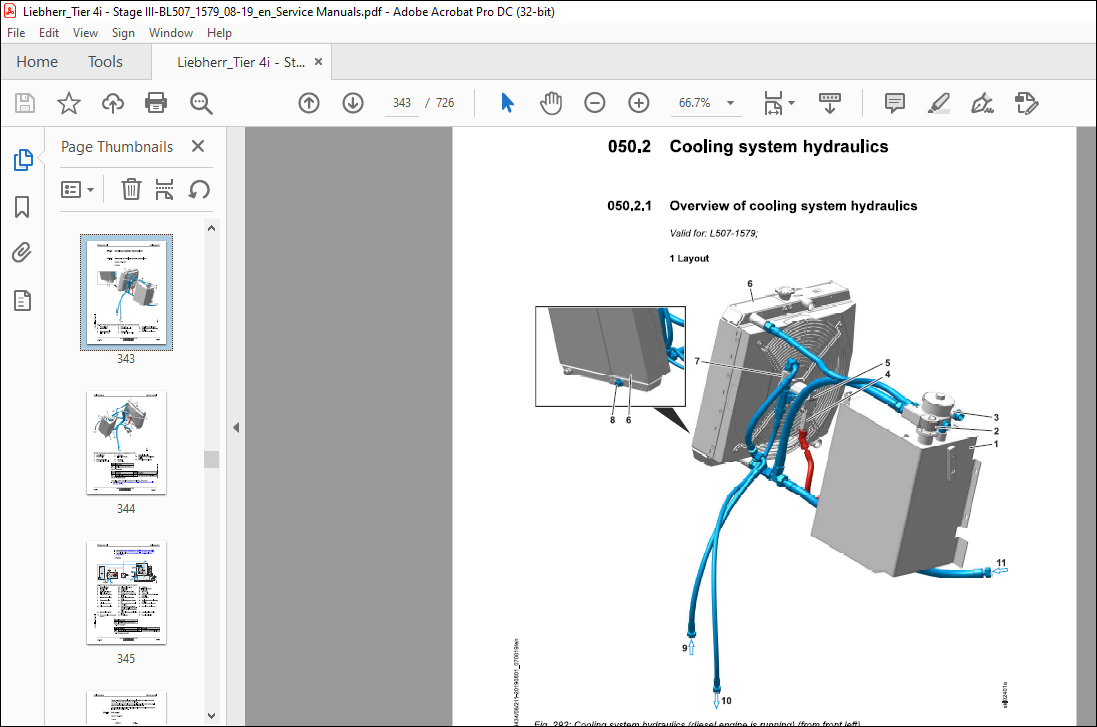Open the Sign document pen tool
This screenshot has width=1097, height=727.
982,103
